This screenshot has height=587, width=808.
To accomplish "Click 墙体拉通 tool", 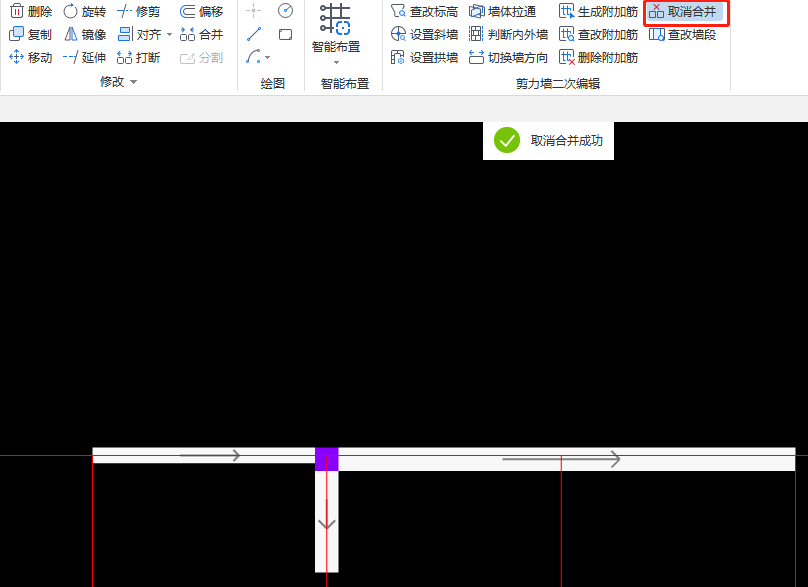I will [x=502, y=11].
